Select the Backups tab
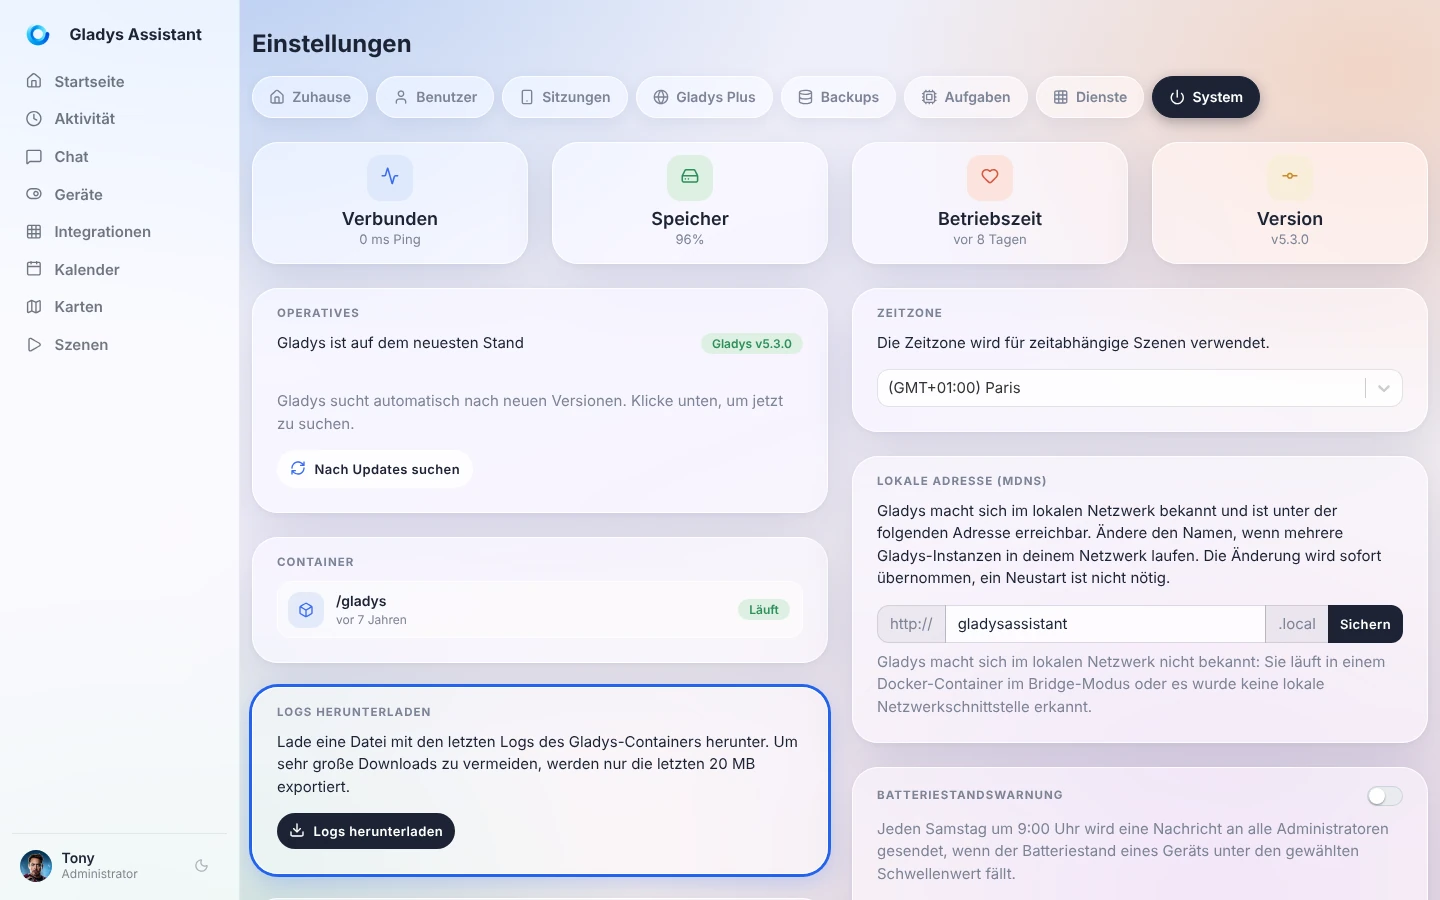This screenshot has width=1440, height=900. (838, 97)
